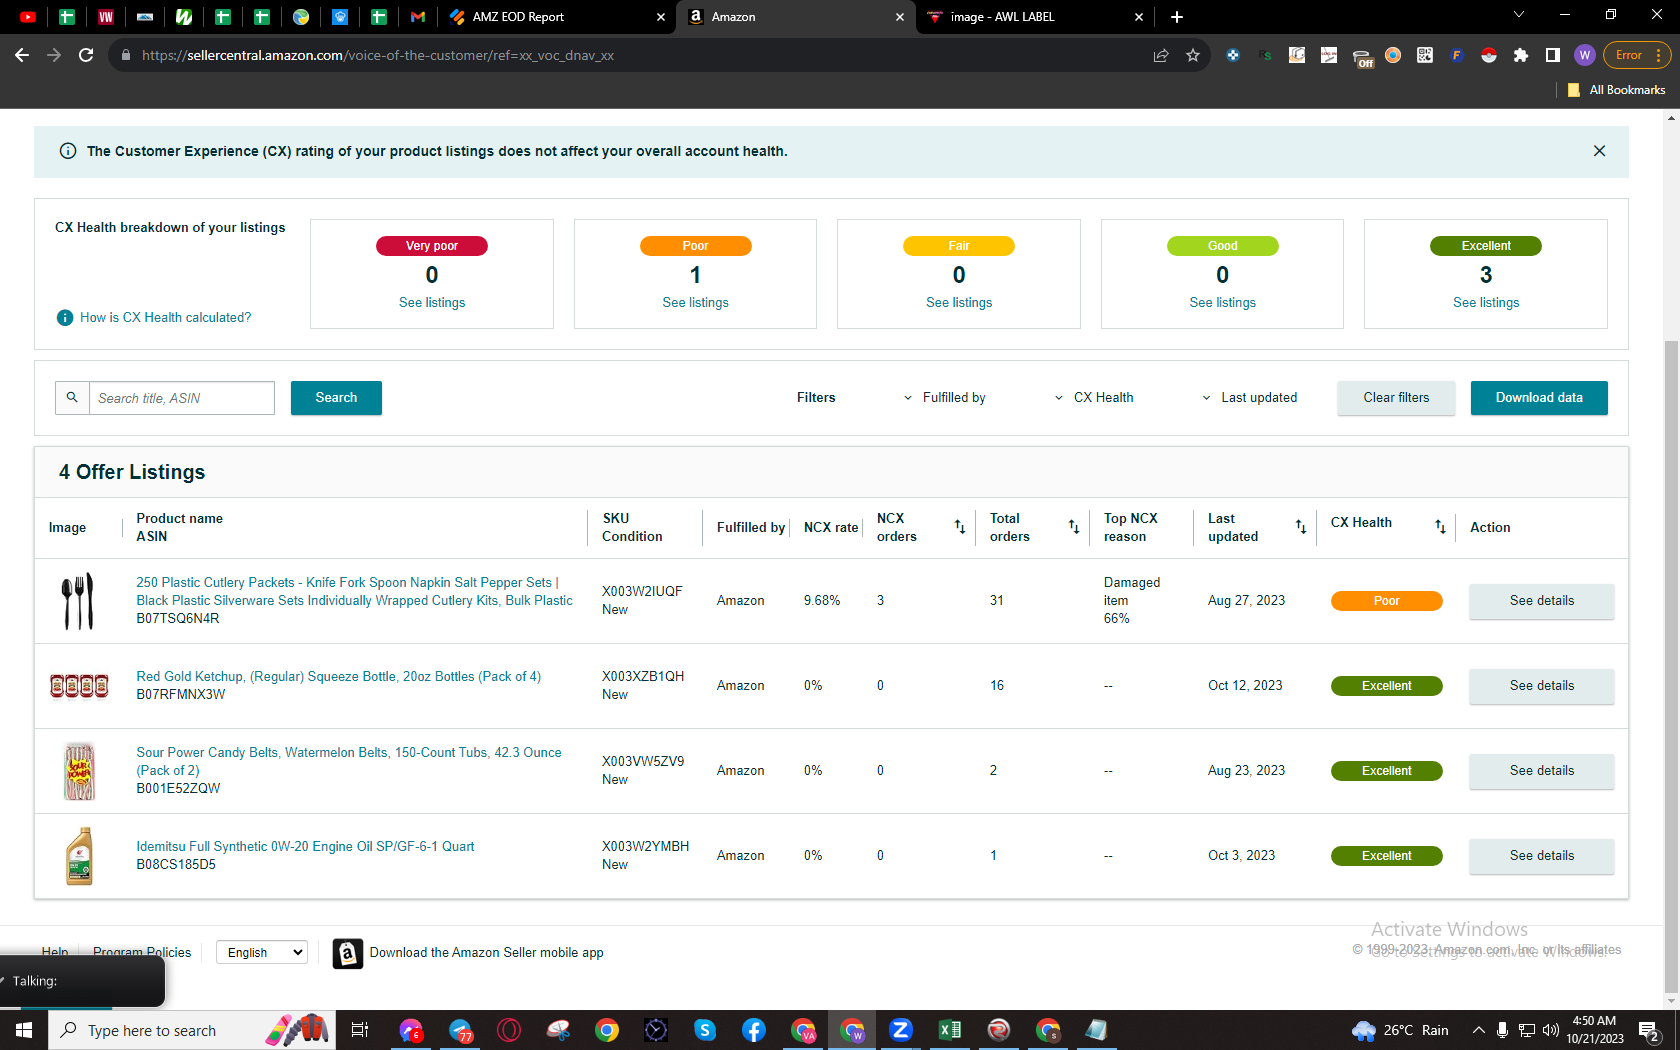The height and width of the screenshot is (1050, 1680).
Task: Show hidden system tray icons
Action: click(x=1478, y=1030)
